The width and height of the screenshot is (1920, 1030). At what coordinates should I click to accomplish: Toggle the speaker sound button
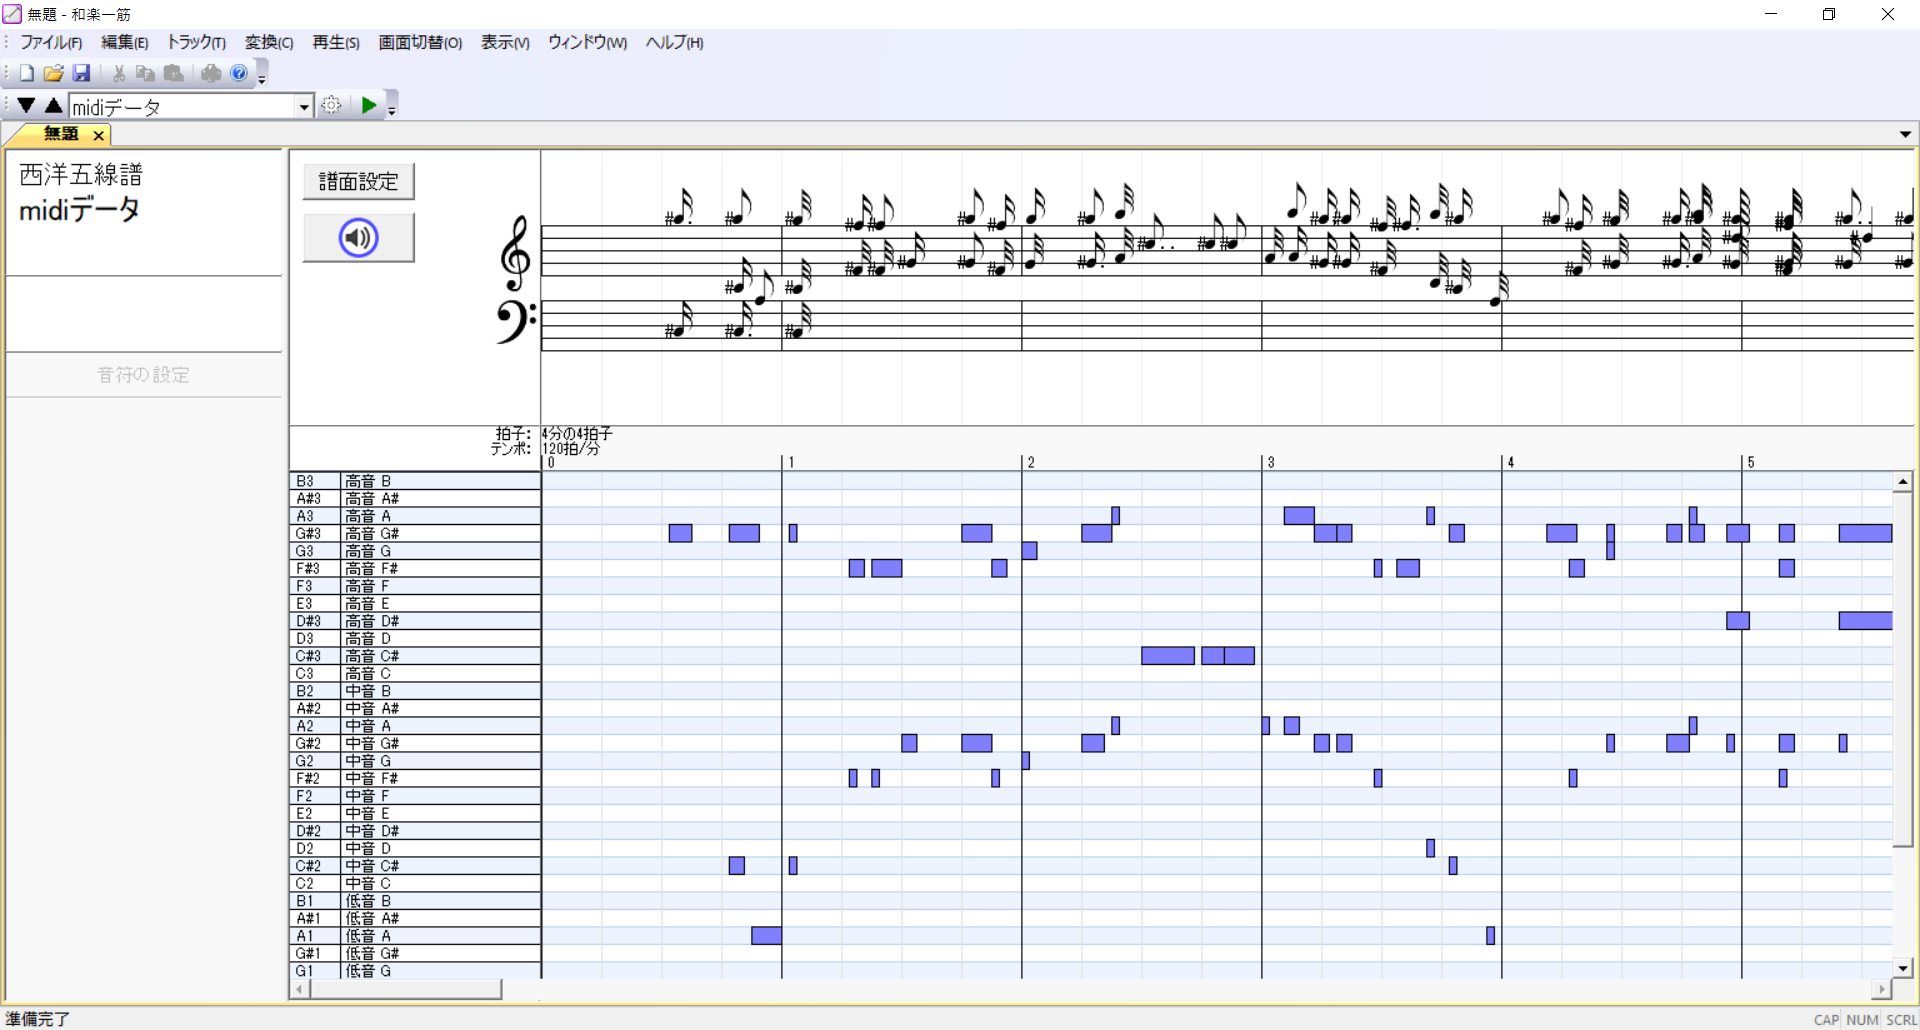pyautogui.click(x=358, y=238)
